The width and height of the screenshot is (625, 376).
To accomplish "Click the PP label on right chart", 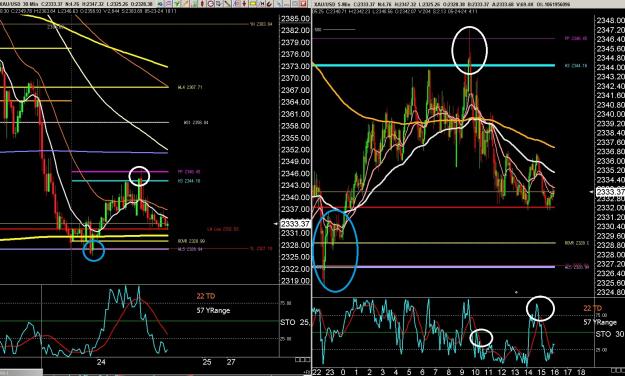I will click(x=576, y=39).
